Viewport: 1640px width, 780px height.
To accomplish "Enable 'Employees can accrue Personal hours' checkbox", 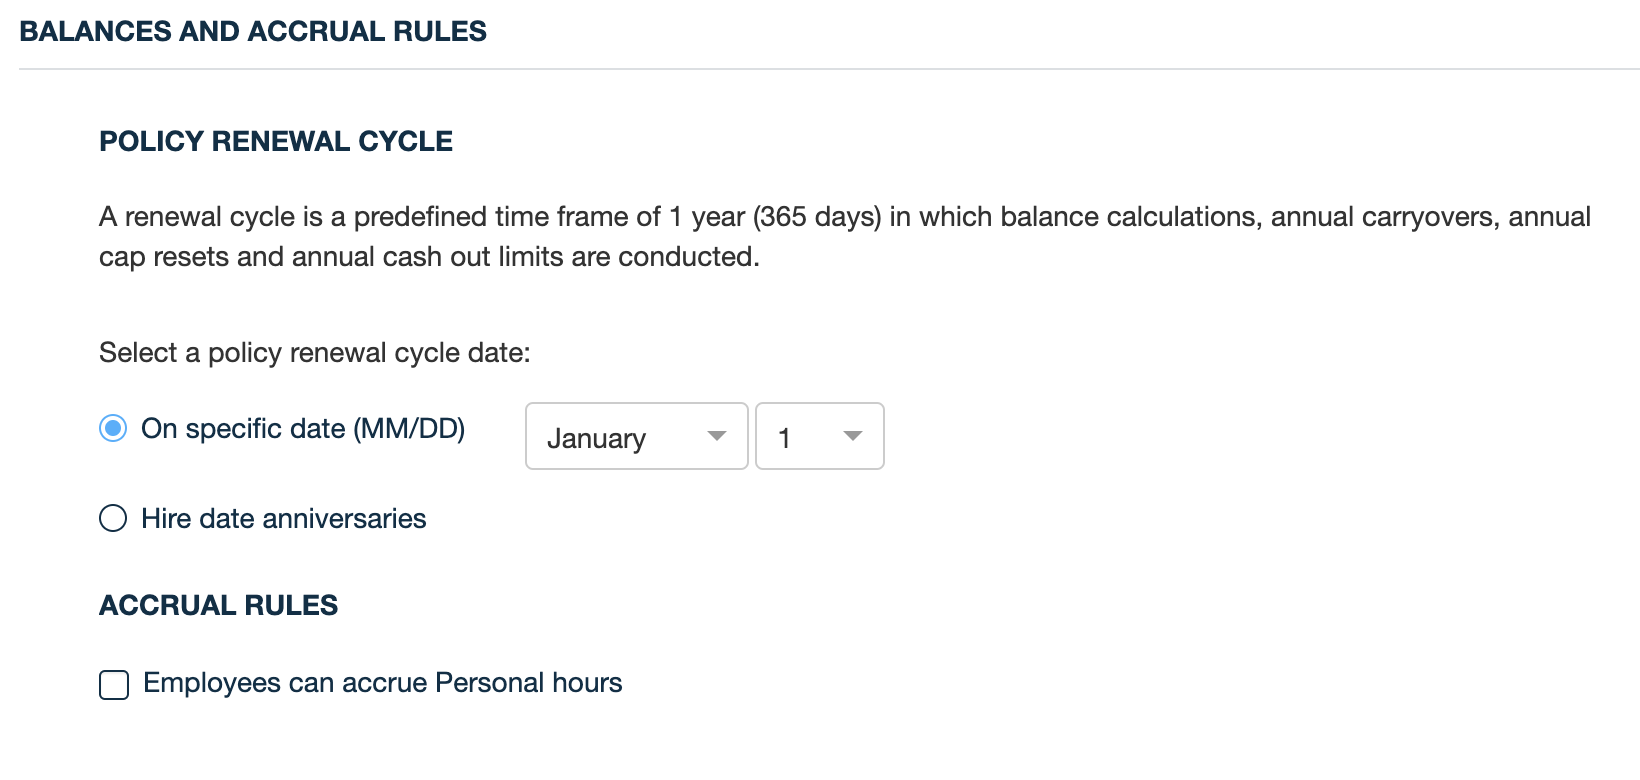I will point(114,685).
